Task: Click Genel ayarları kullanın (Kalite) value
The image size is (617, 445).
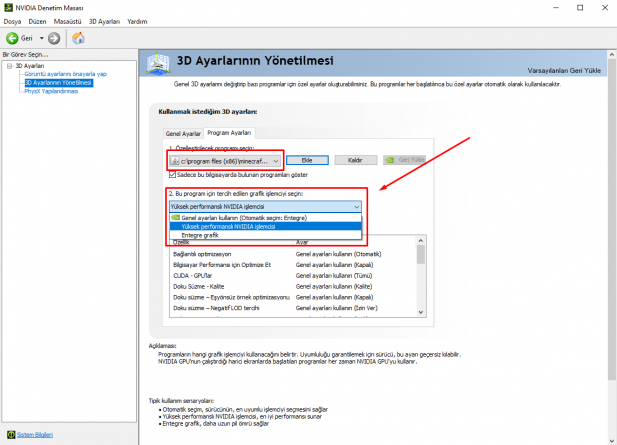Action: [x=334, y=286]
